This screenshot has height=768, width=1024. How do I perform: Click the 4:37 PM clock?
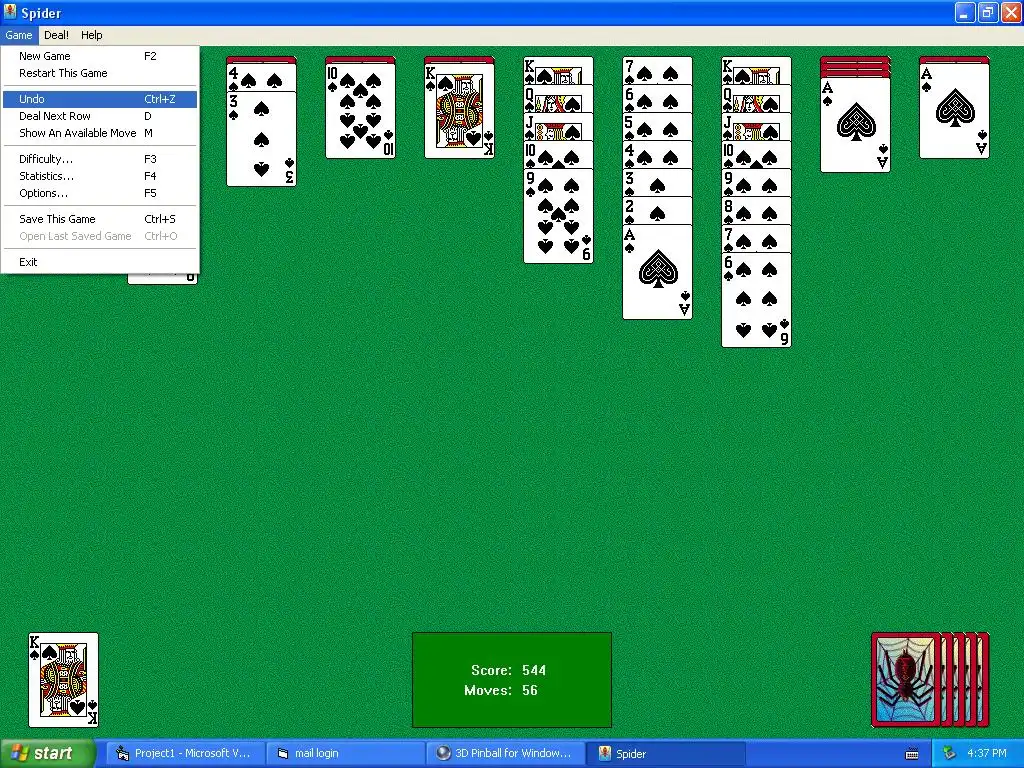(x=987, y=754)
